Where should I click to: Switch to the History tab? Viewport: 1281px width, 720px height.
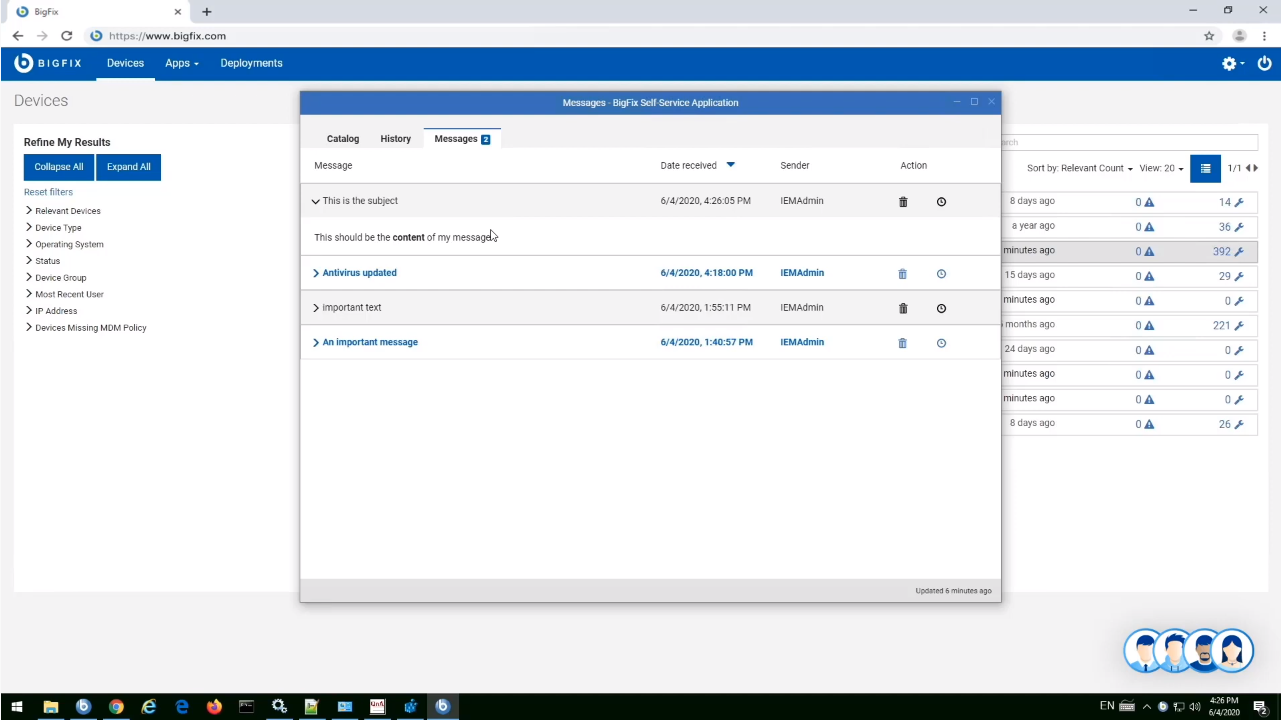[395, 139]
